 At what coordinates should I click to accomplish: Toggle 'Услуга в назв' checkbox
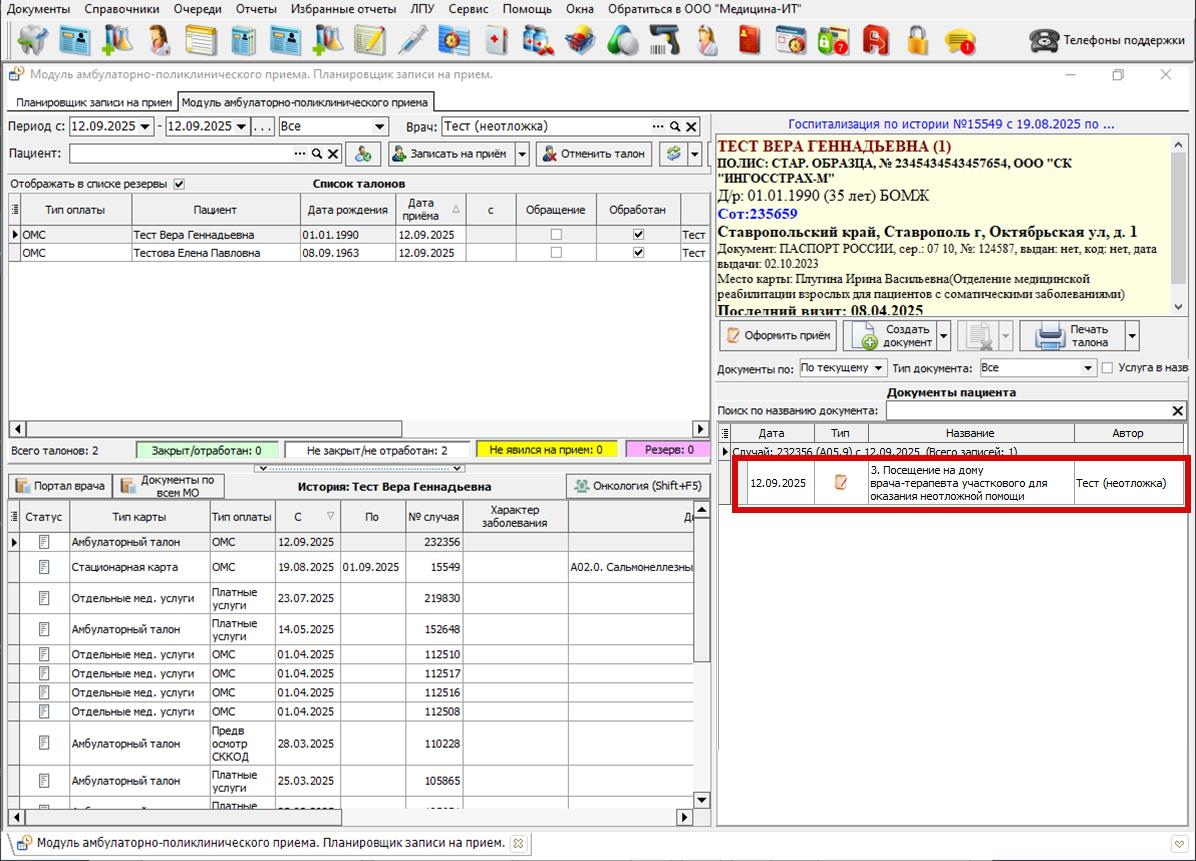coord(1107,368)
